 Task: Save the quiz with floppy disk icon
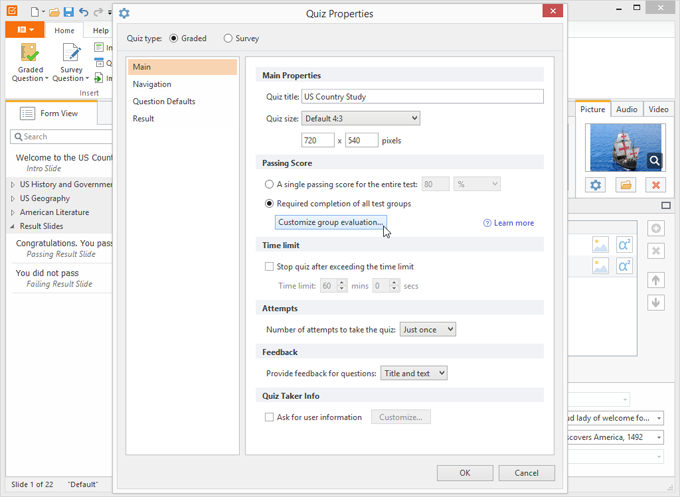click(69, 12)
